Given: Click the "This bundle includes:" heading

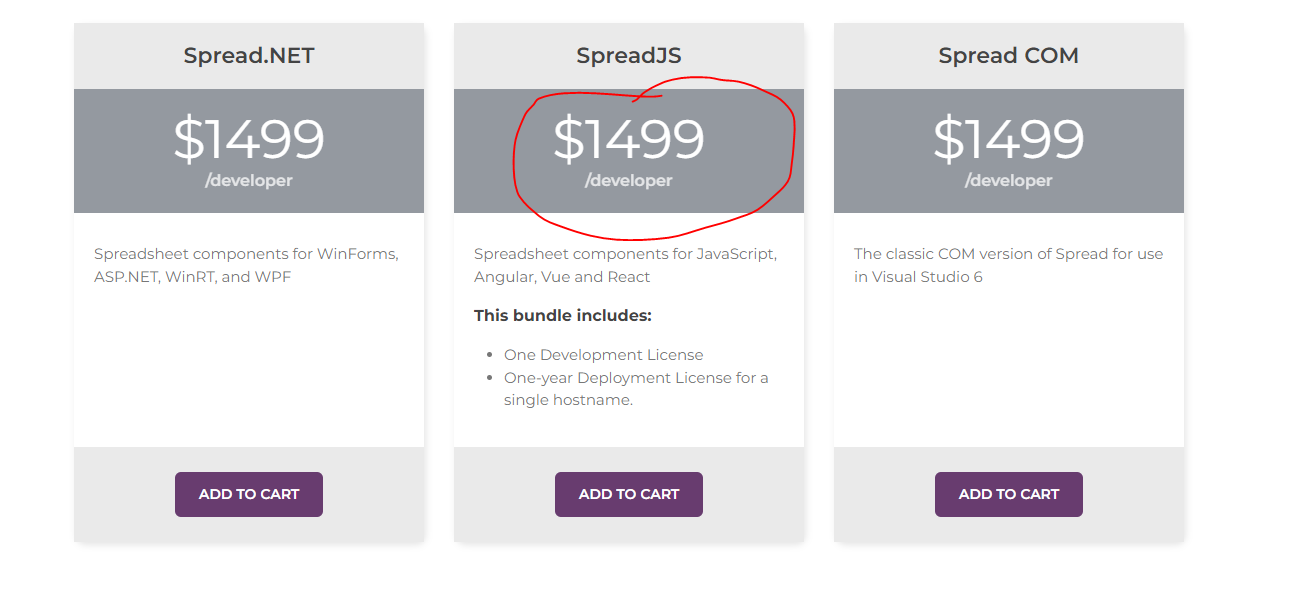Looking at the screenshot, I should pos(563,316).
